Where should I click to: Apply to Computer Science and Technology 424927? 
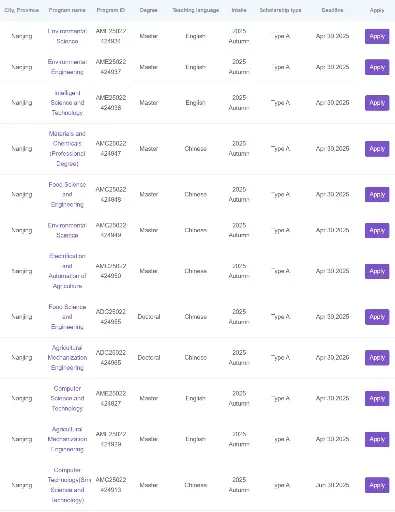point(377,398)
